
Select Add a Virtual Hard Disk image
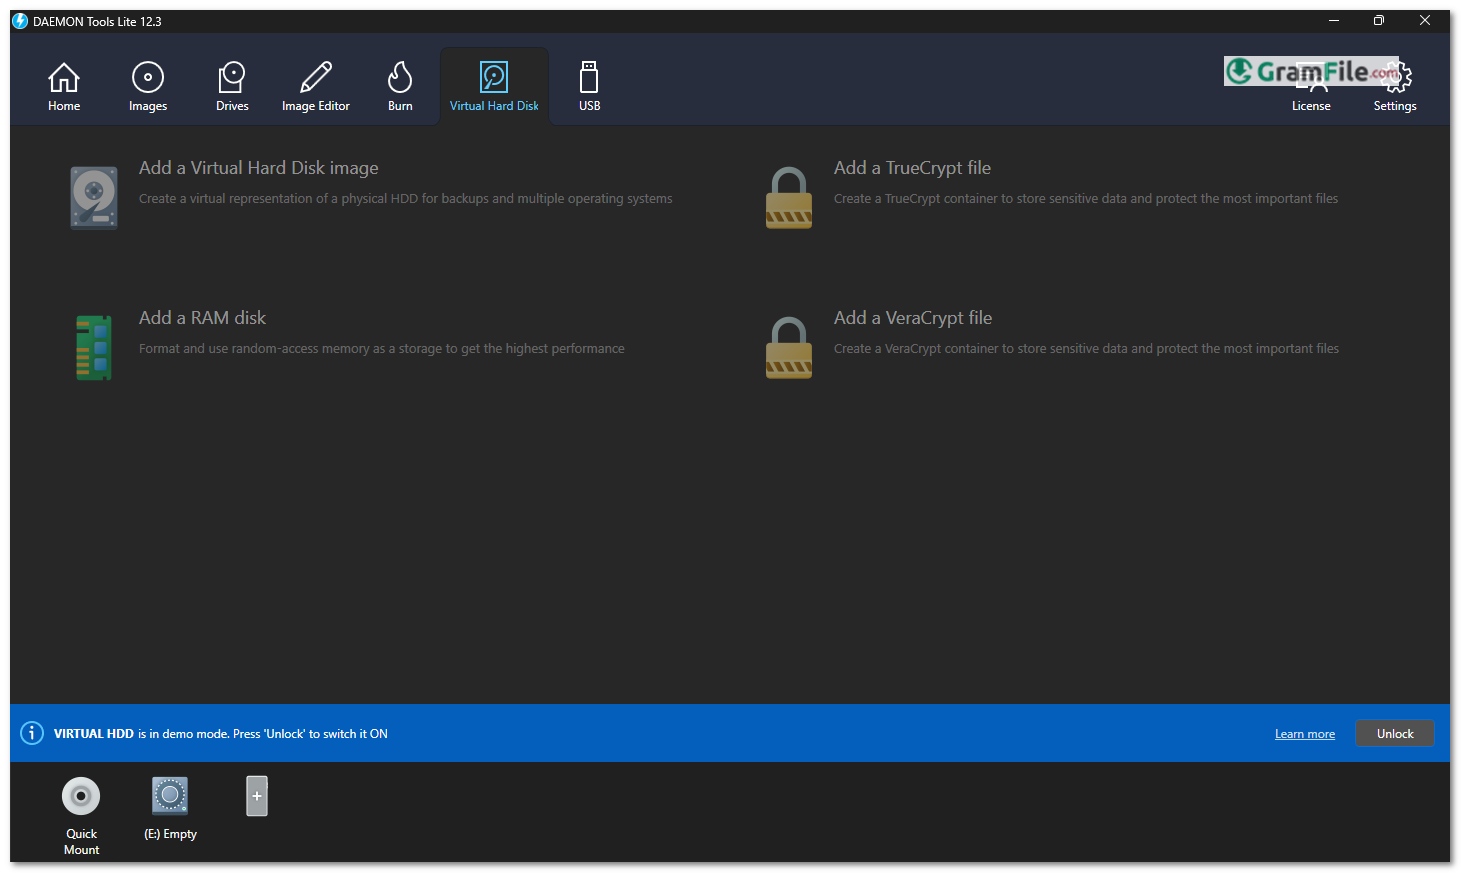(258, 168)
